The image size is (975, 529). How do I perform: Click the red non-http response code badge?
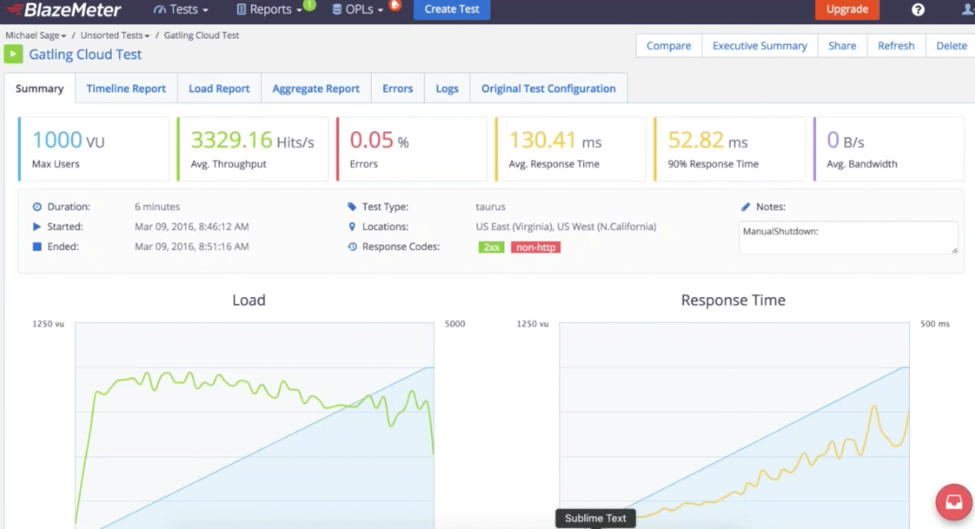click(535, 247)
